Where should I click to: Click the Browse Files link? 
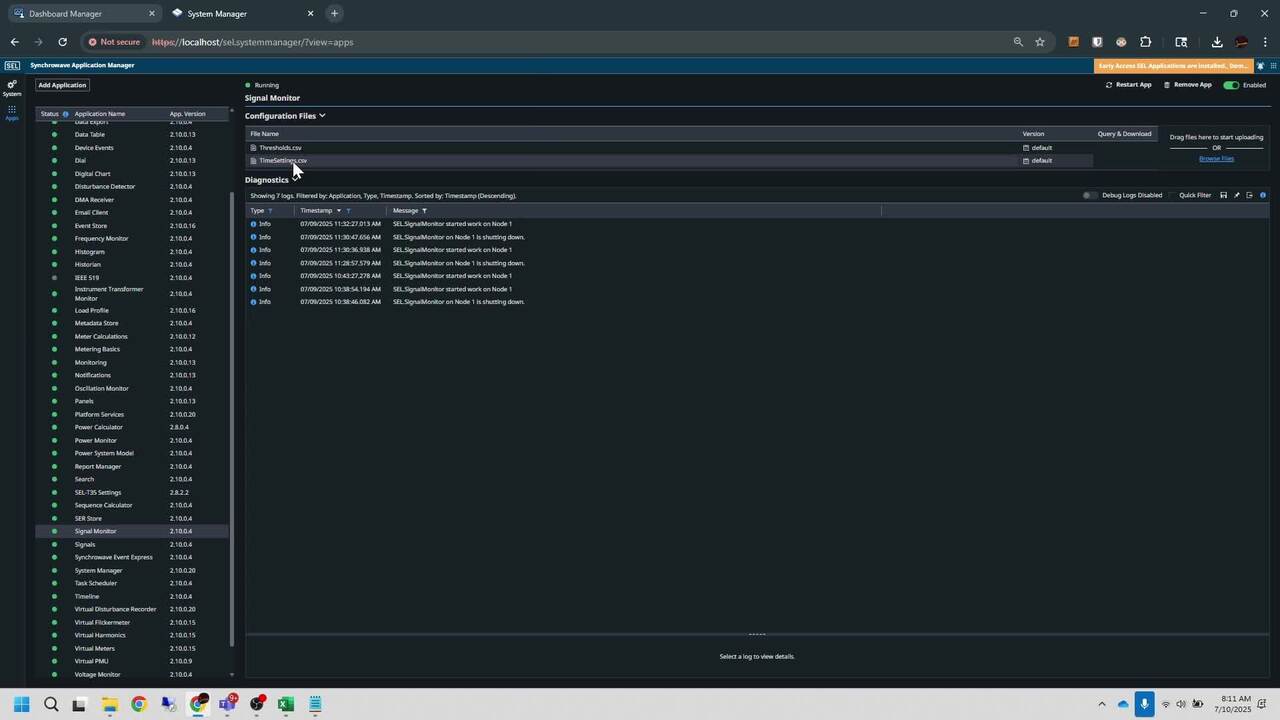point(1216,159)
